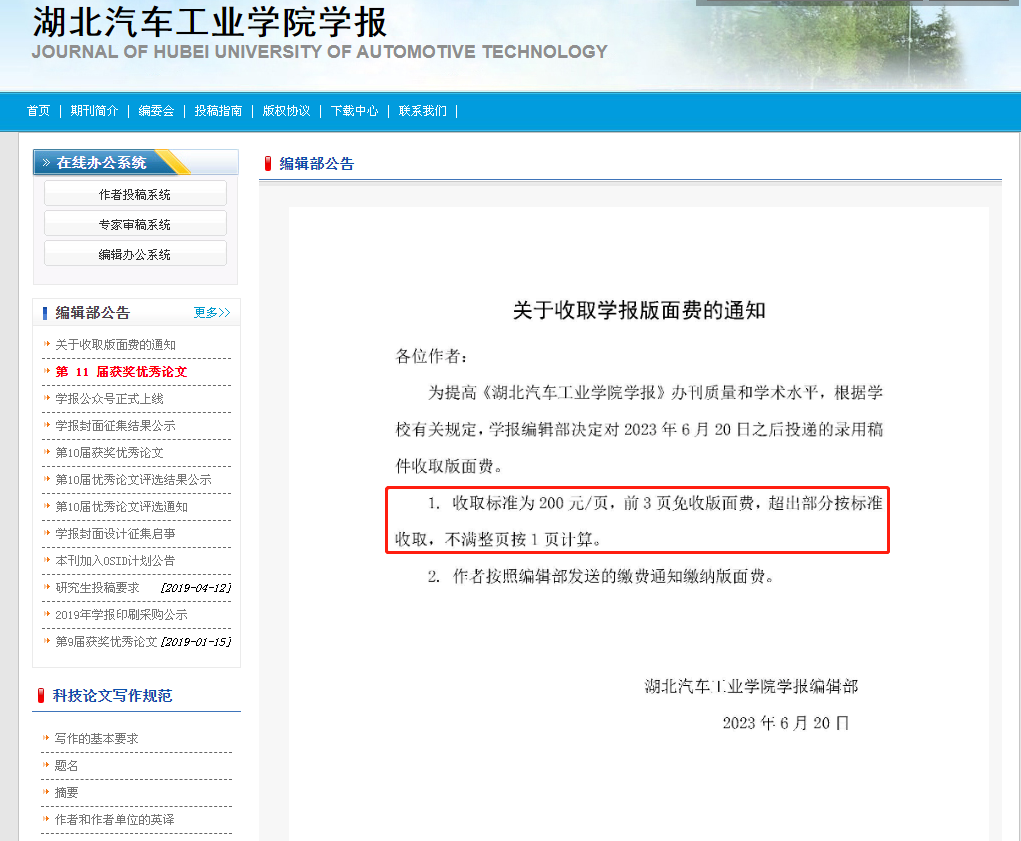The height and width of the screenshot is (841, 1021).
Task: Click the date [2019-04-12]
Action: [x=196, y=588]
